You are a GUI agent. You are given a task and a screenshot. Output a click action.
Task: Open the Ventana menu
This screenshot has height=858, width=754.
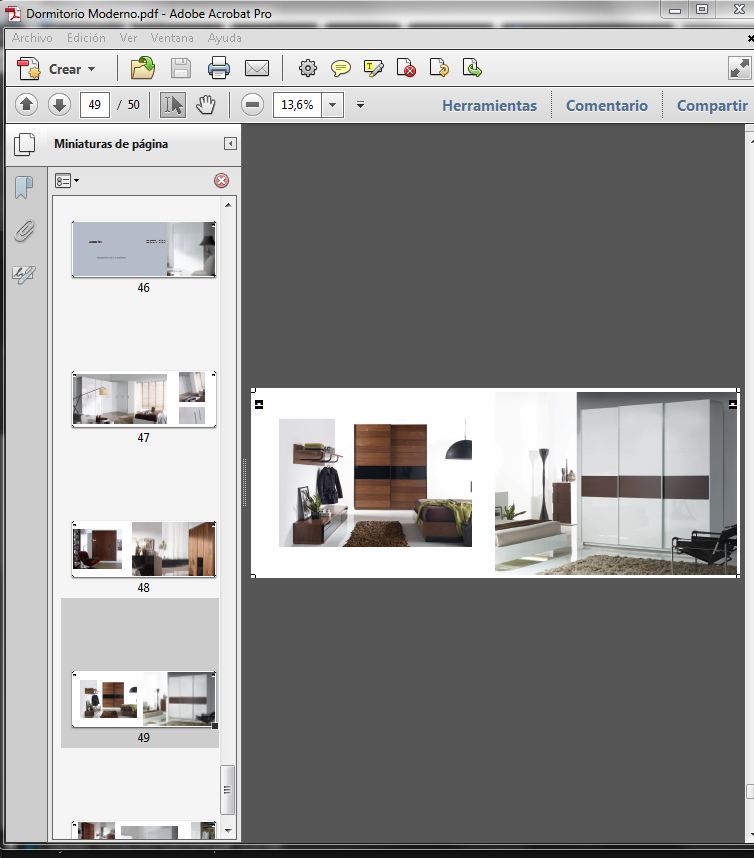point(172,38)
